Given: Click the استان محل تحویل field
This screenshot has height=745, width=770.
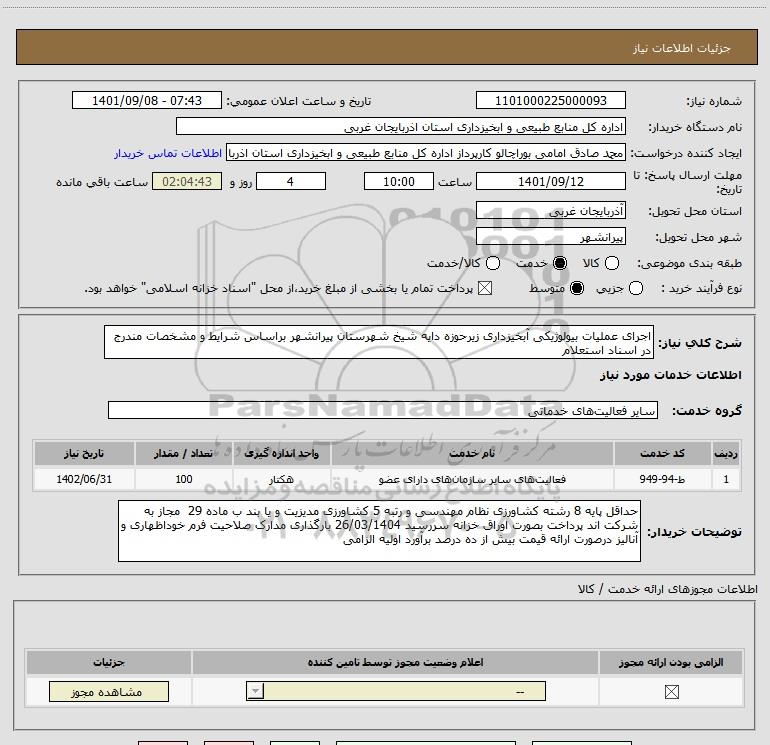Looking at the screenshot, I should [x=550, y=211].
